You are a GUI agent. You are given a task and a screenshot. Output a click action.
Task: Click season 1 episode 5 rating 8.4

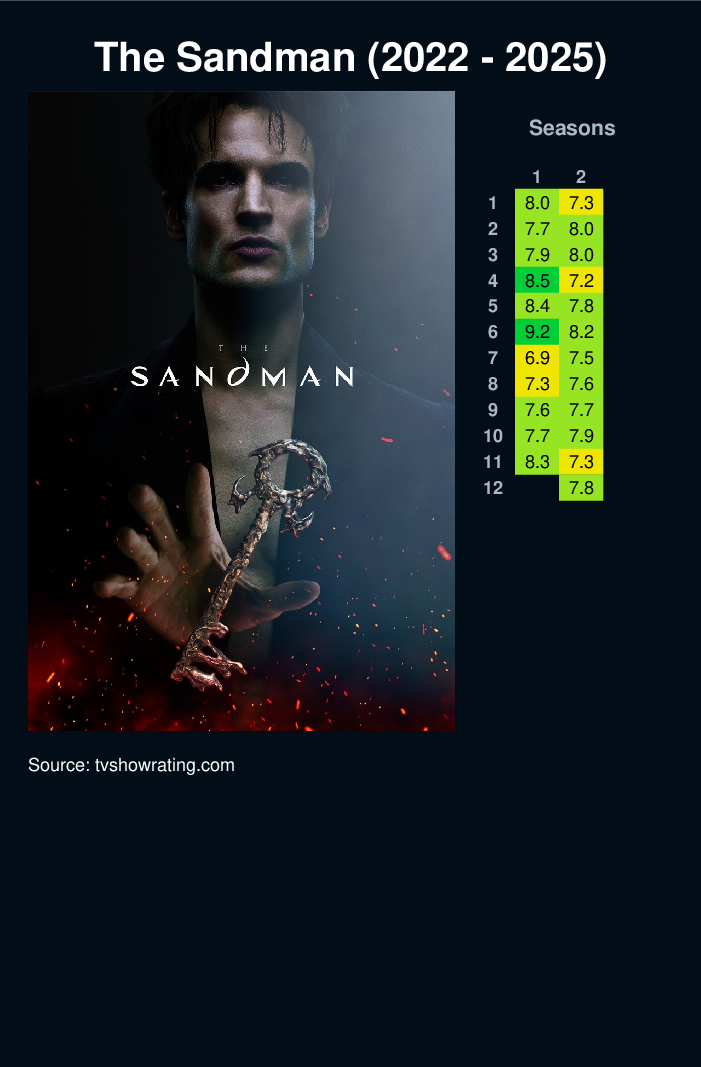pyautogui.click(x=537, y=306)
